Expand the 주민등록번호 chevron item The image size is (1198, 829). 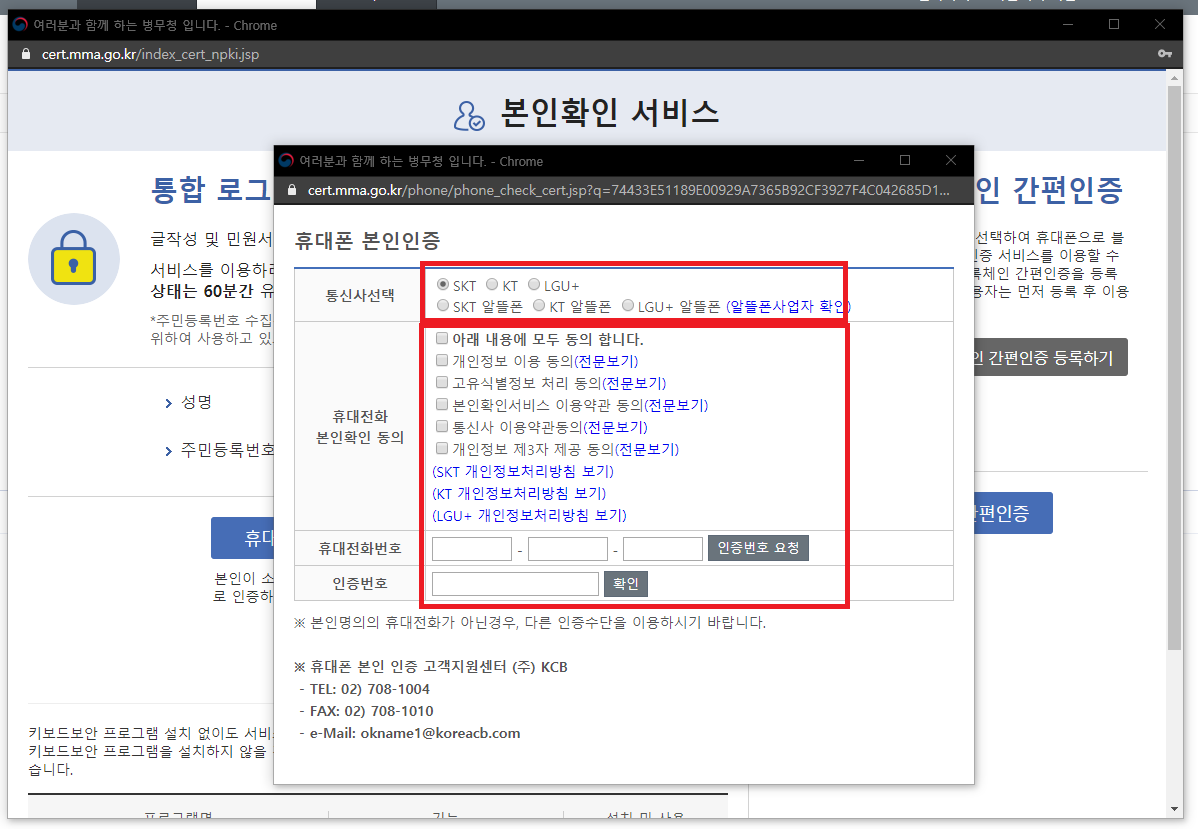168,451
